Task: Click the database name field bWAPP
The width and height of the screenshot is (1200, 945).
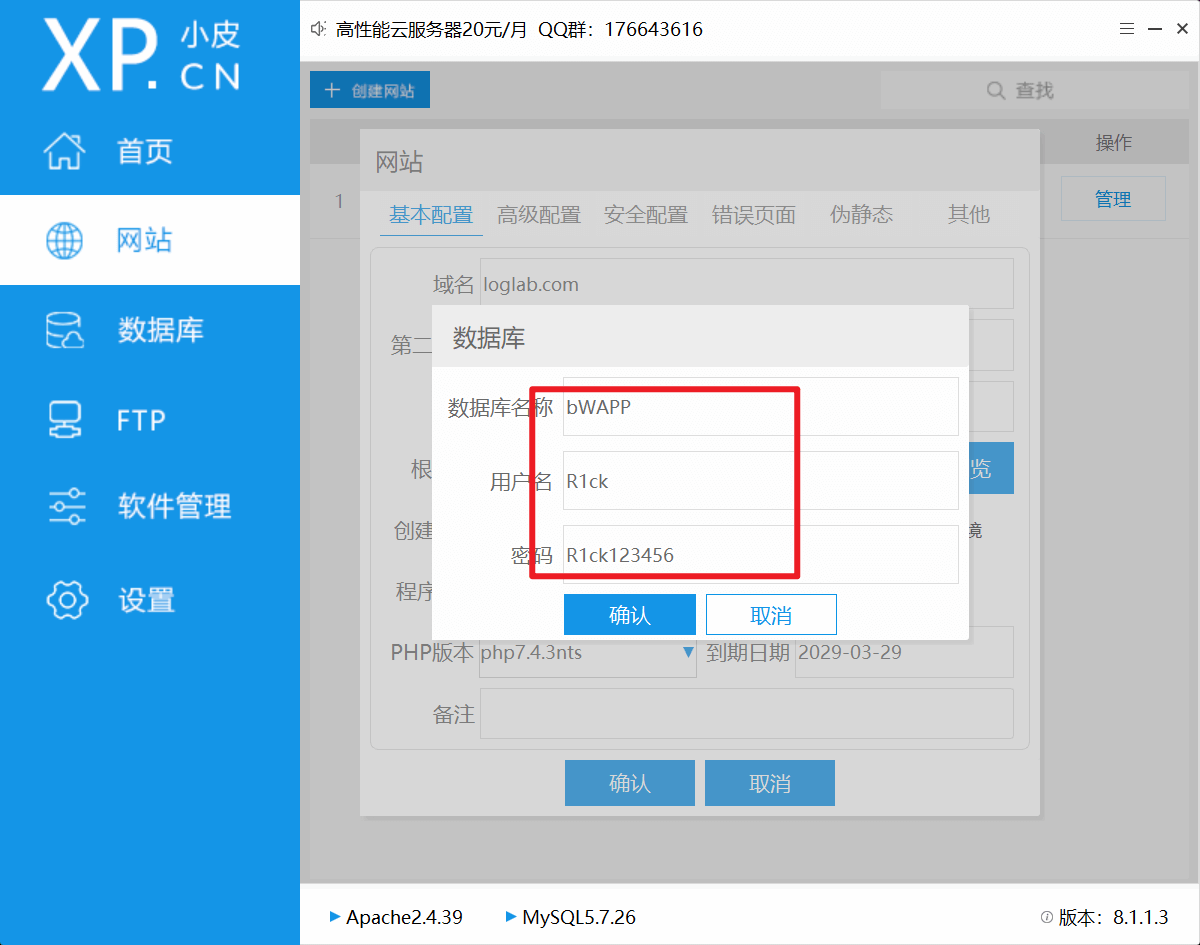Action: [x=760, y=407]
